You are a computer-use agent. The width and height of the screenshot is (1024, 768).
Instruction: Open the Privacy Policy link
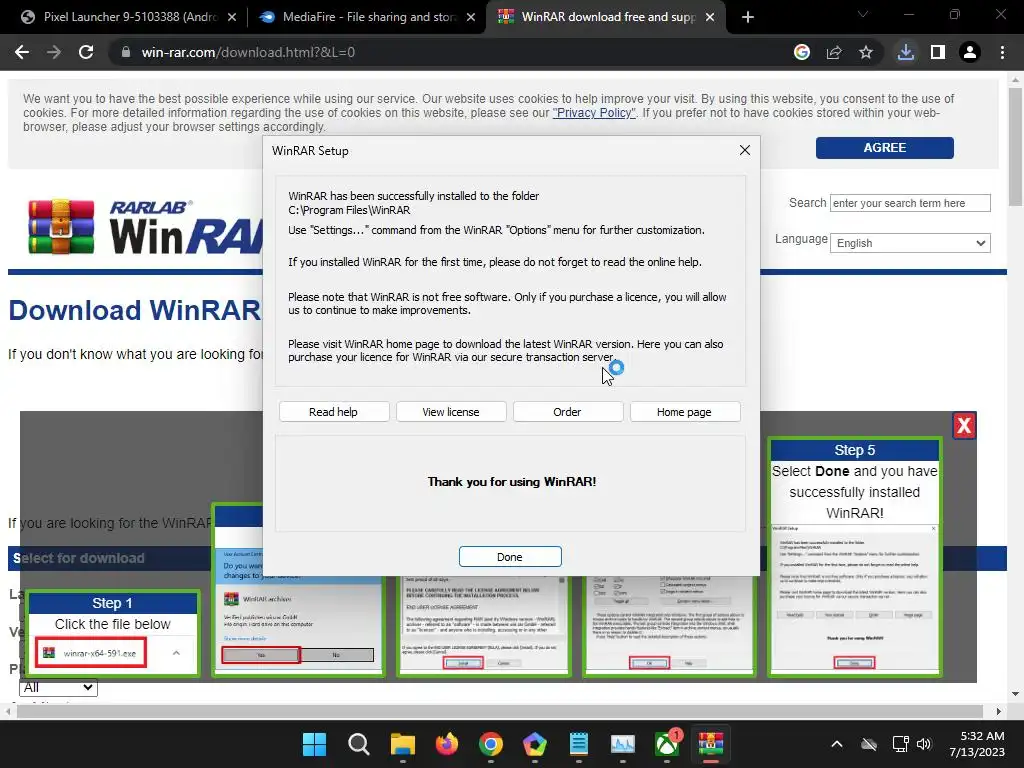[x=594, y=113]
